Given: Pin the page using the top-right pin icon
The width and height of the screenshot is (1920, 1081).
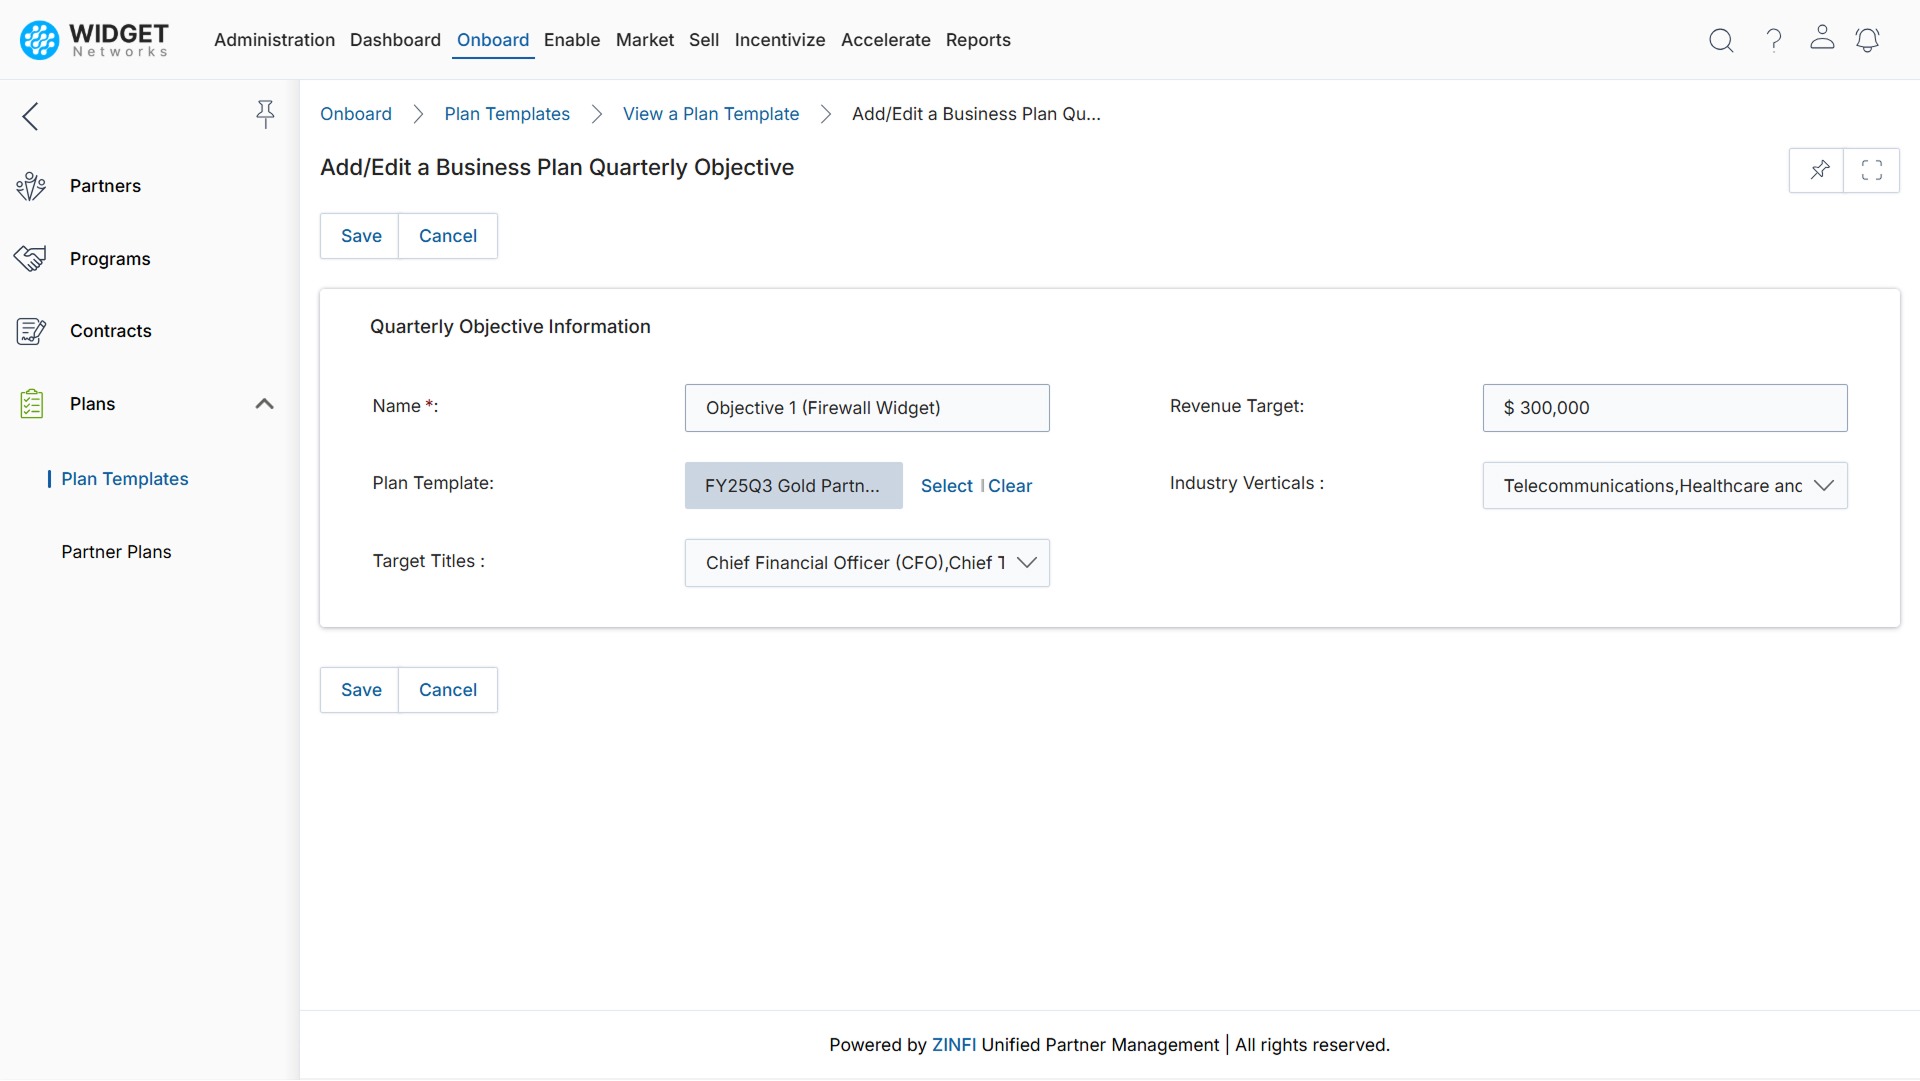Looking at the screenshot, I should click(1819, 170).
